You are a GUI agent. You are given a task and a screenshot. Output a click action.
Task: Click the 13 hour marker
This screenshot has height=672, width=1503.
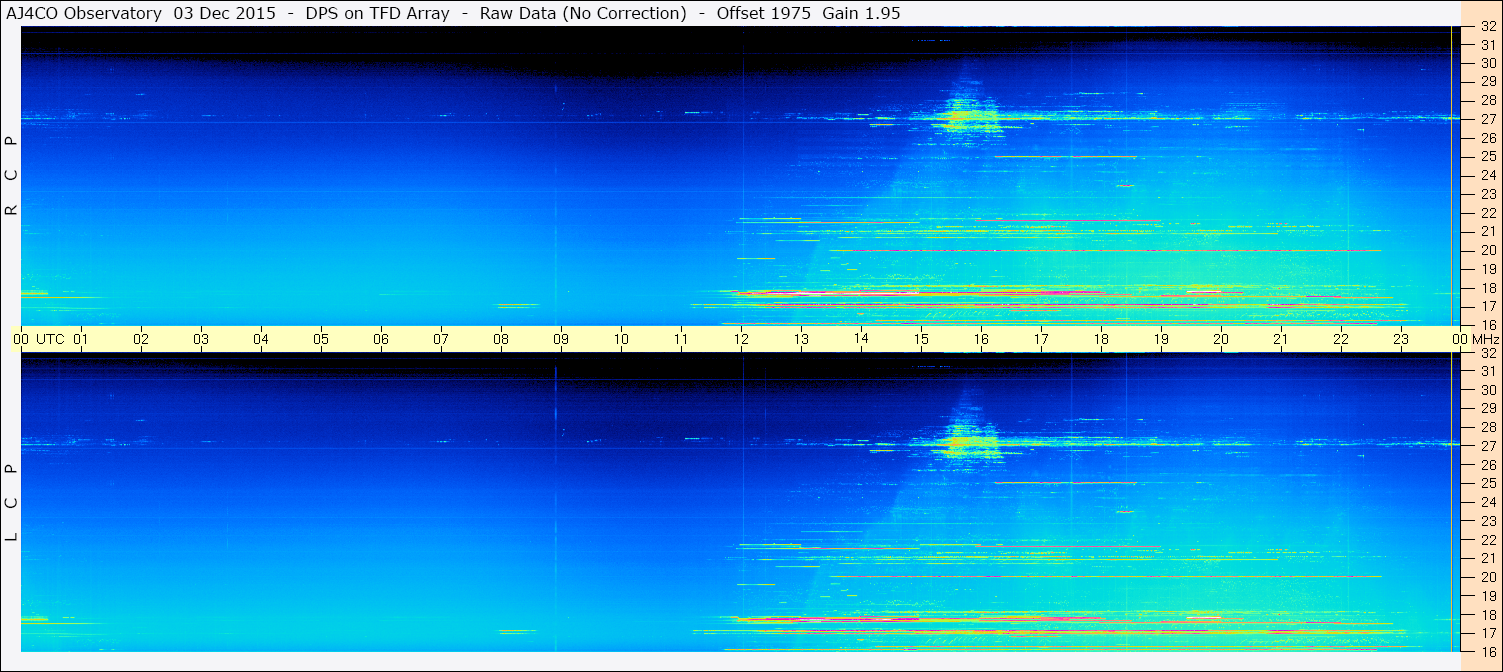click(801, 339)
